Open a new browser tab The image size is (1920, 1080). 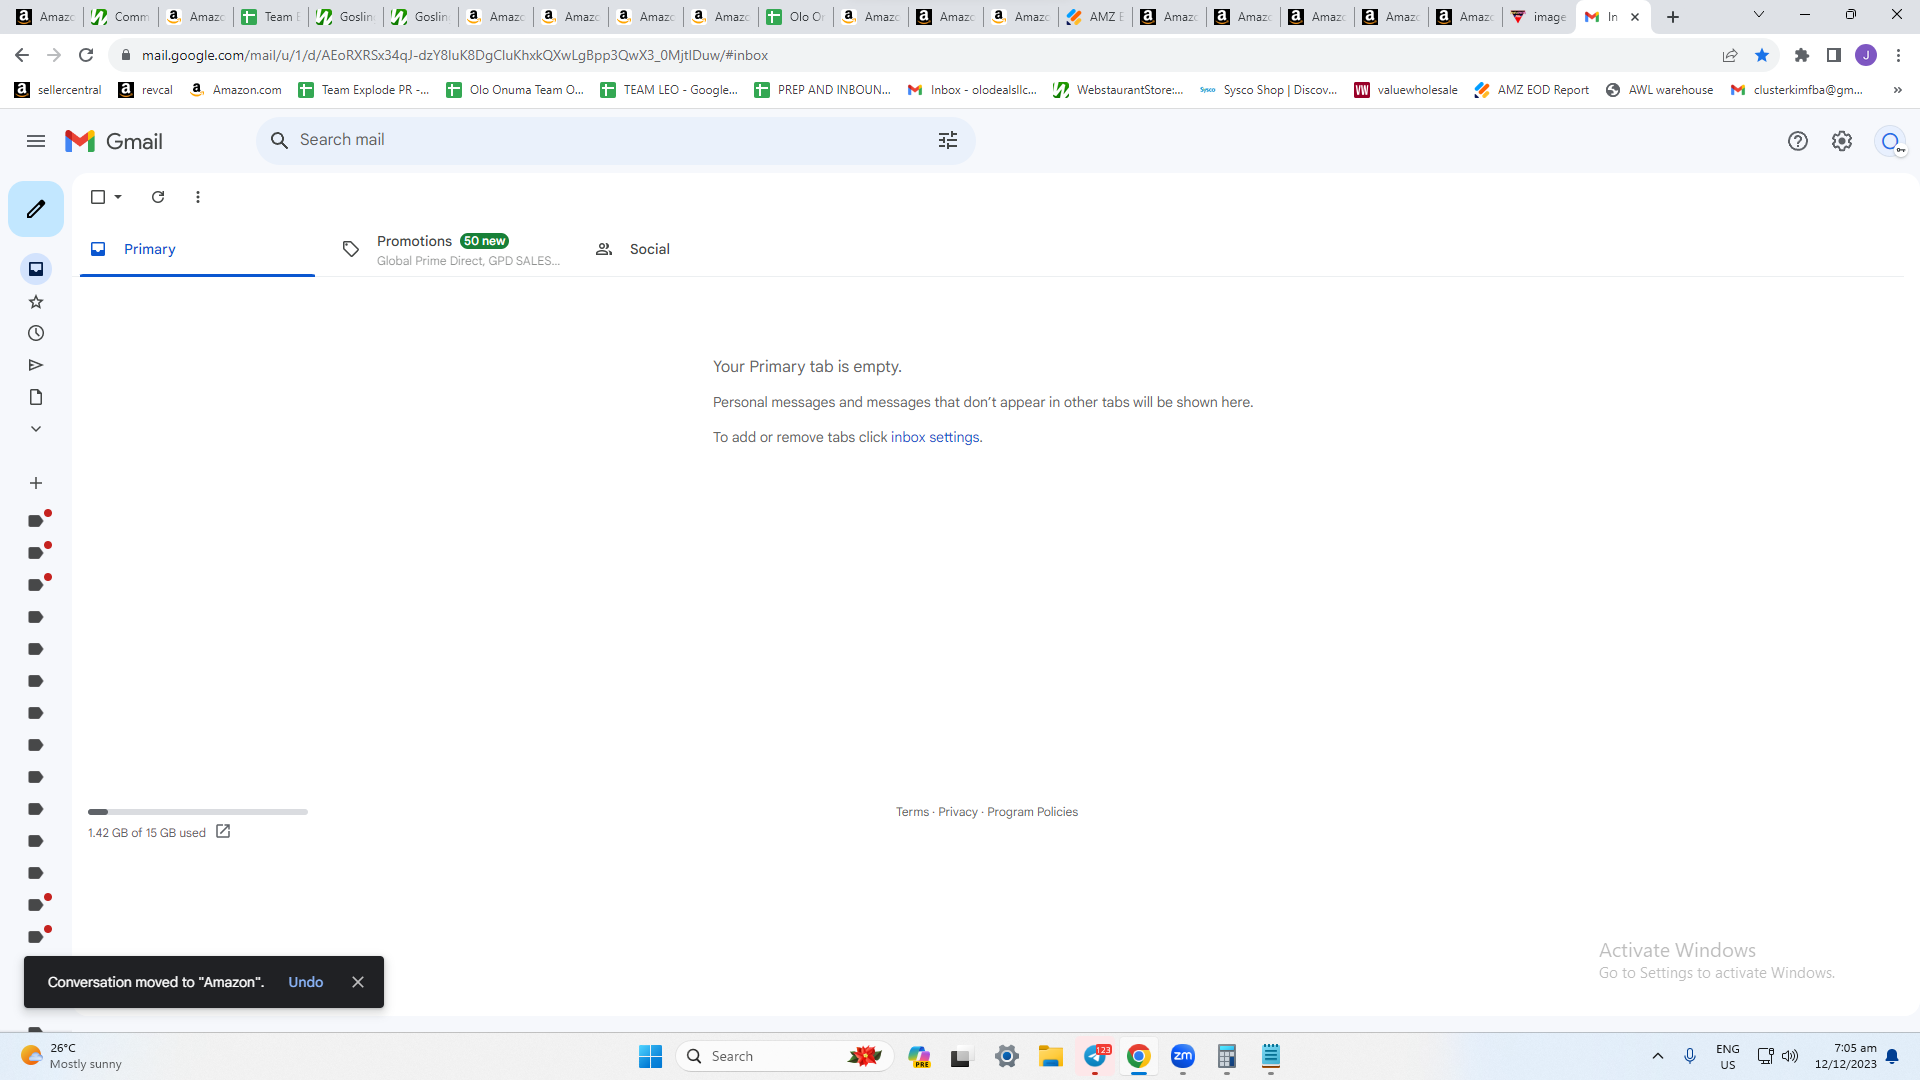coord(1673,17)
